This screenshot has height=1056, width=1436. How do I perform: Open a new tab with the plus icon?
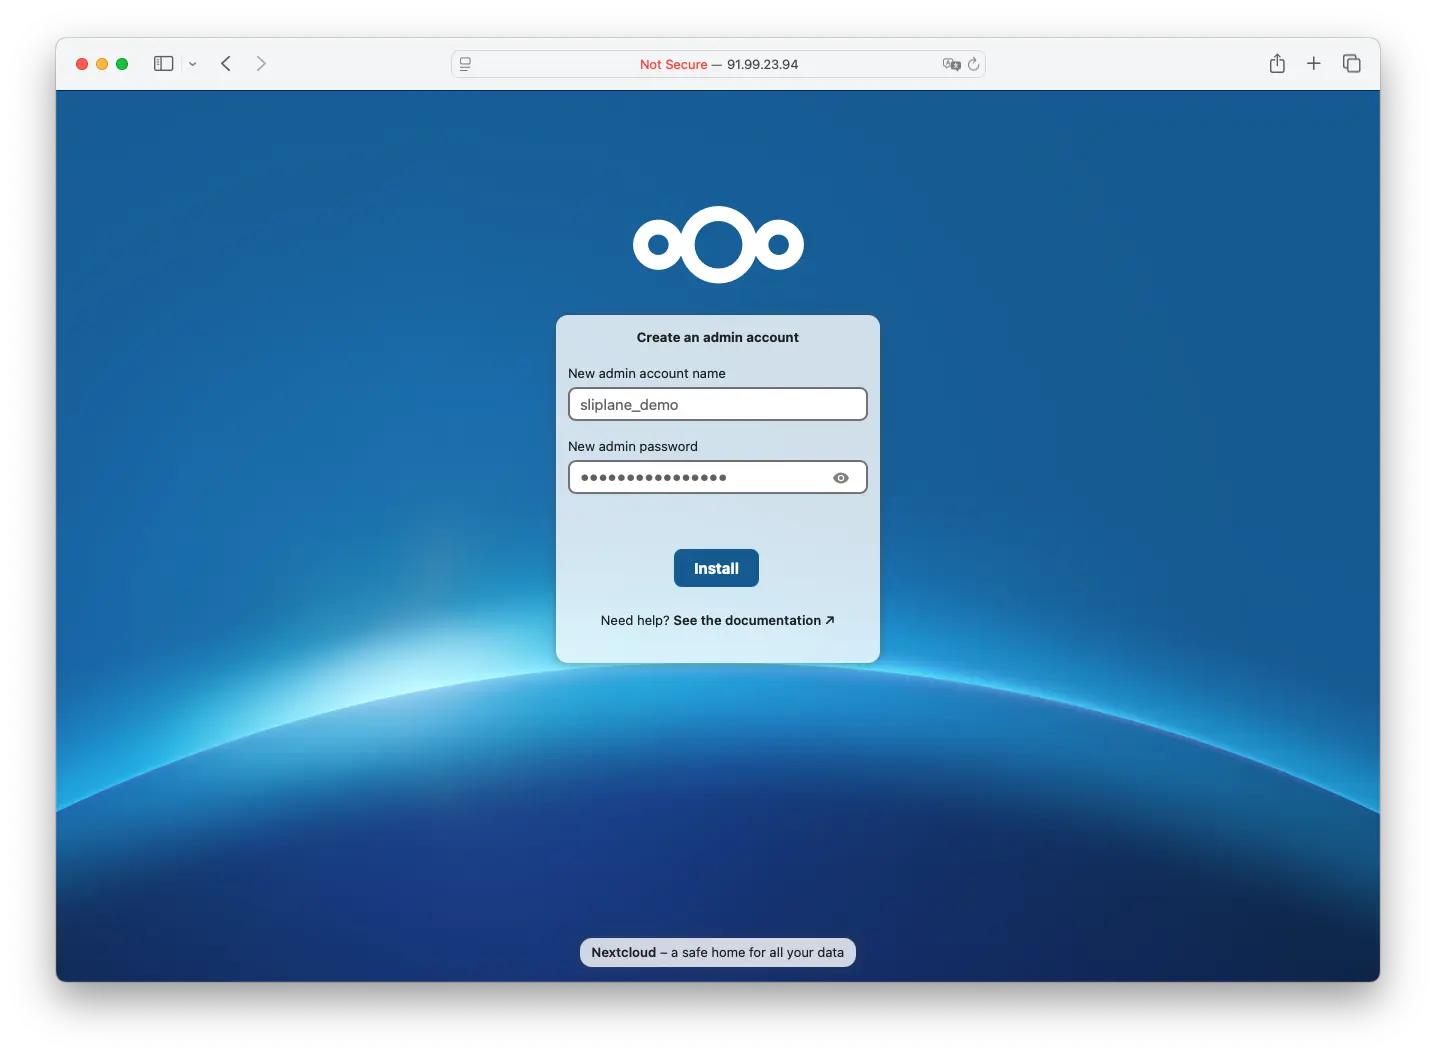[1314, 63]
